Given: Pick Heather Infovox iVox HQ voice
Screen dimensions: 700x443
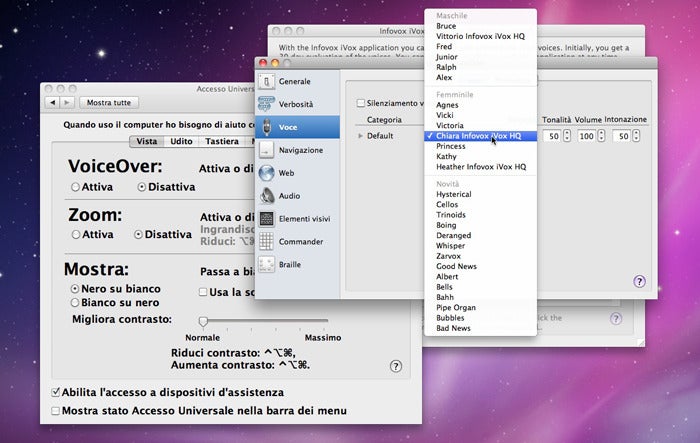Looking at the screenshot, I should 480,167.
